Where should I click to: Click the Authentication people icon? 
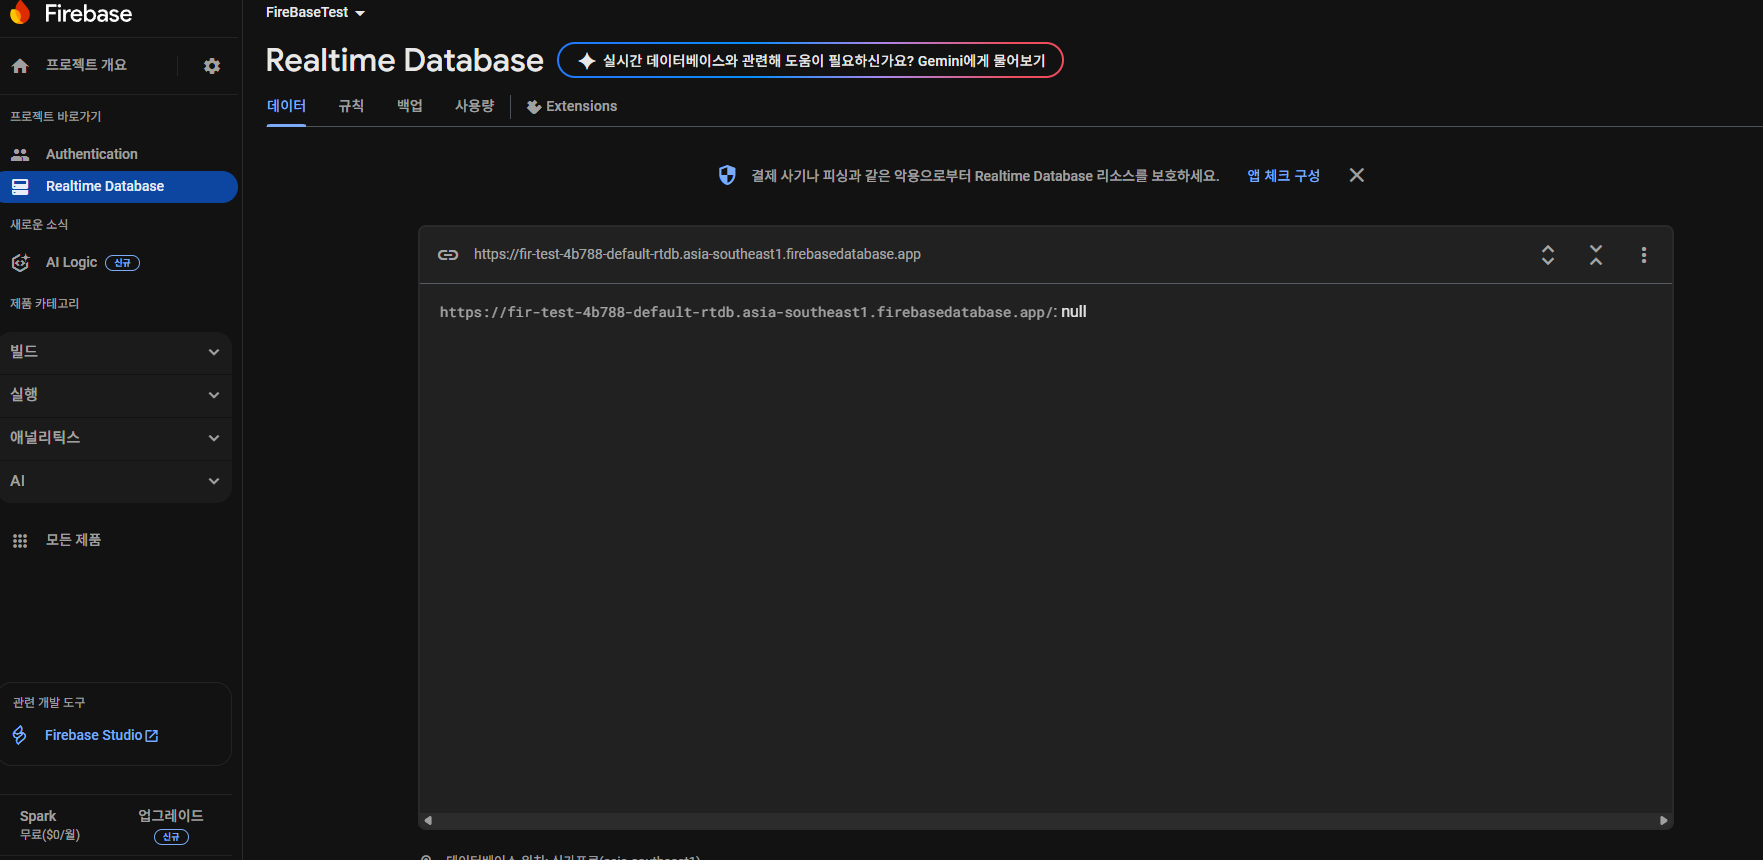click(20, 154)
